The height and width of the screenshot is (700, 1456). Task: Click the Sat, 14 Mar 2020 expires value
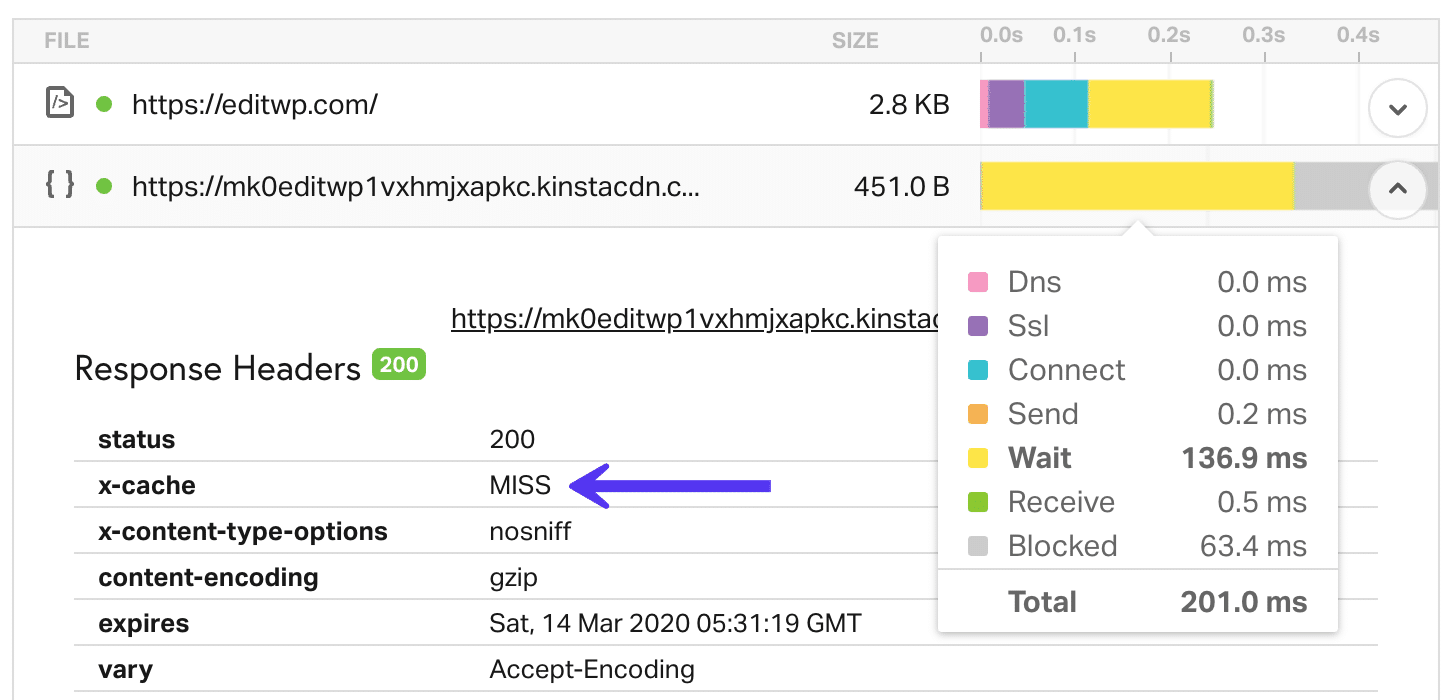coord(675,624)
